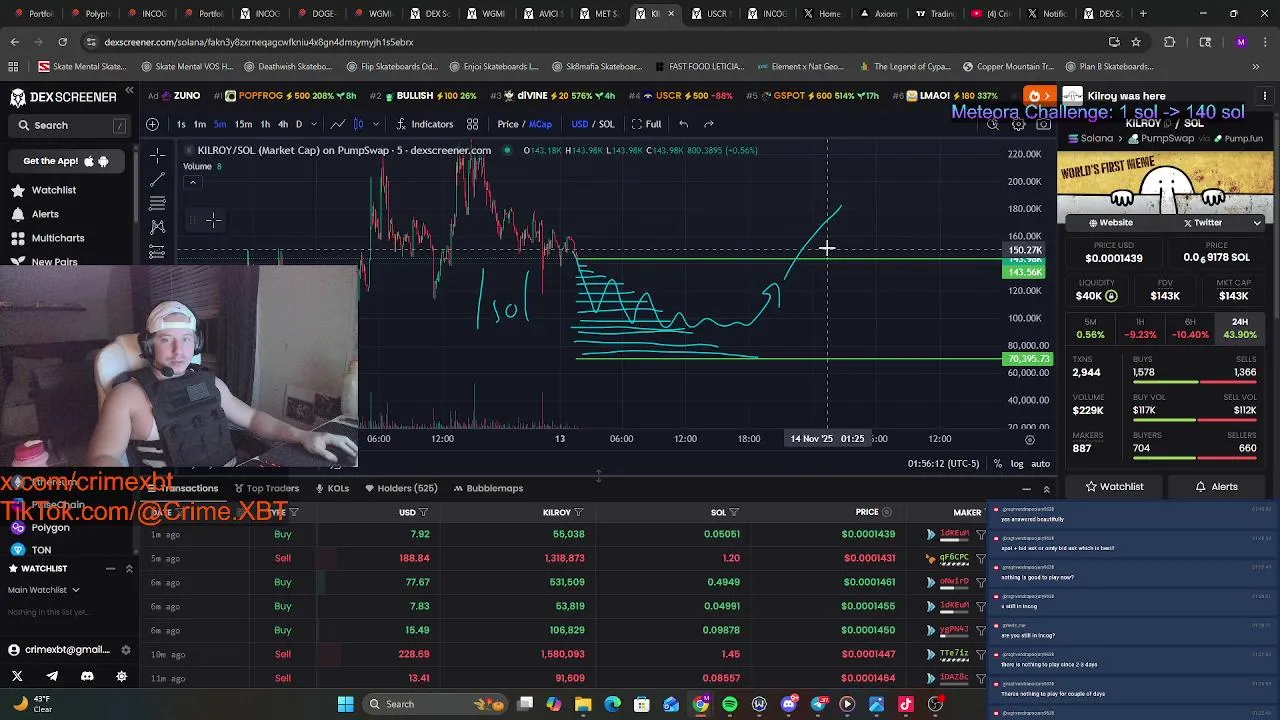Open TikTok from the taskbar

click(x=906, y=704)
